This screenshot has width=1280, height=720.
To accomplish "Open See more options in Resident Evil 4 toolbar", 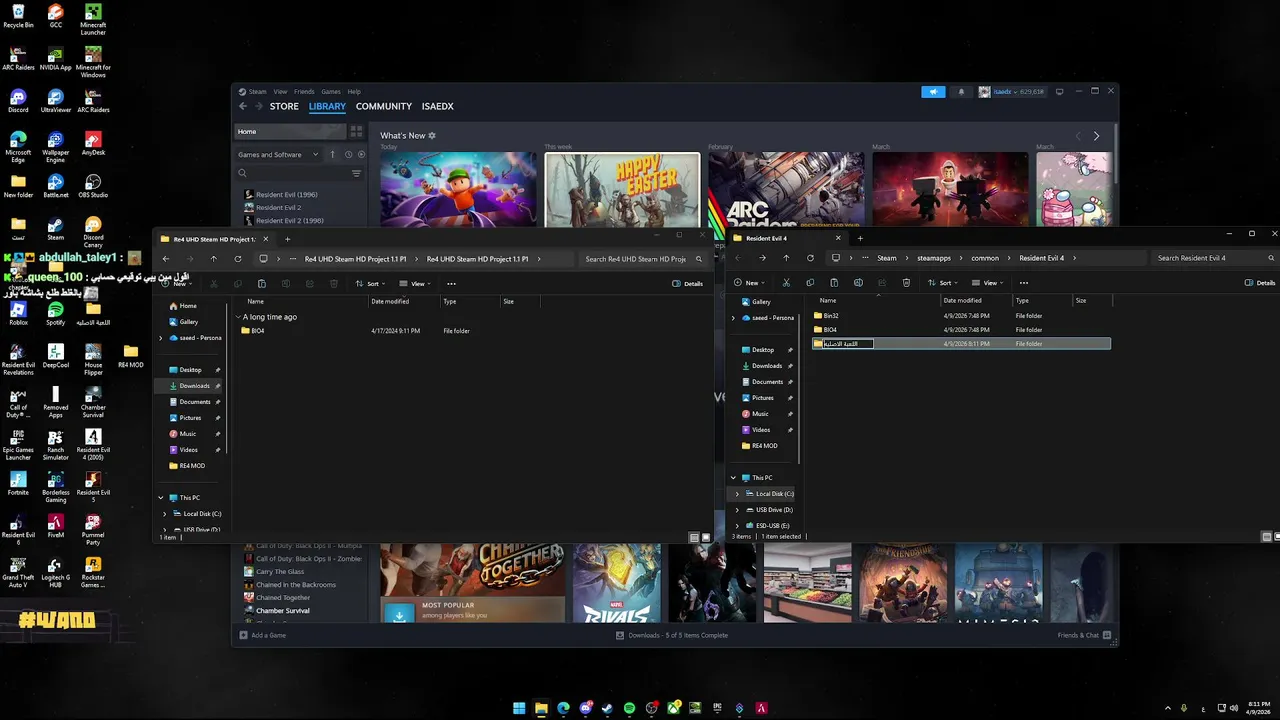I will click(x=1023, y=283).
